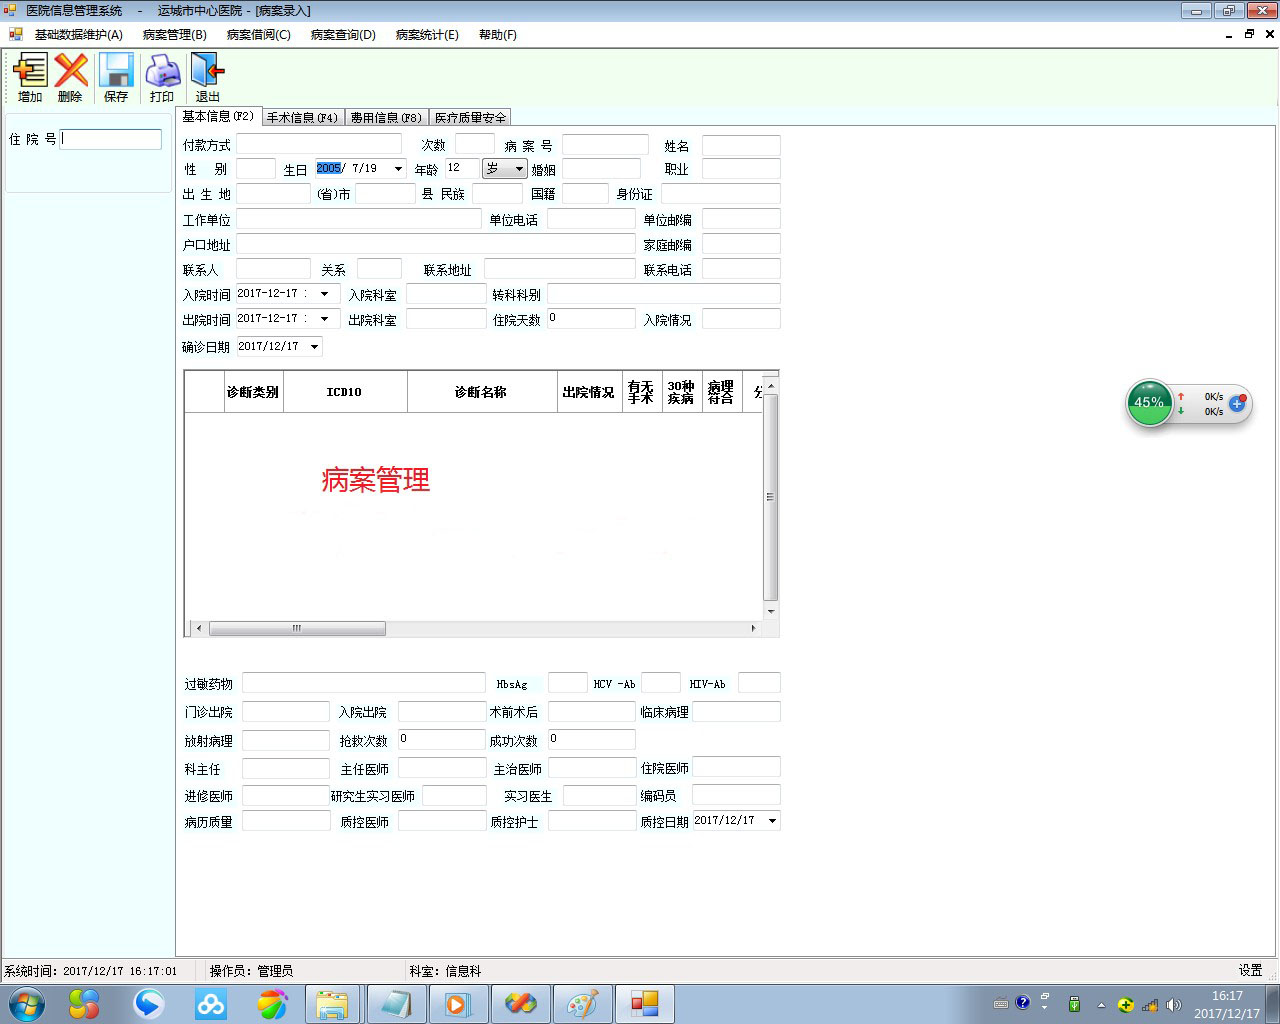Click the volume tray icon
Screen dimensions: 1280x1024
(1174, 1005)
